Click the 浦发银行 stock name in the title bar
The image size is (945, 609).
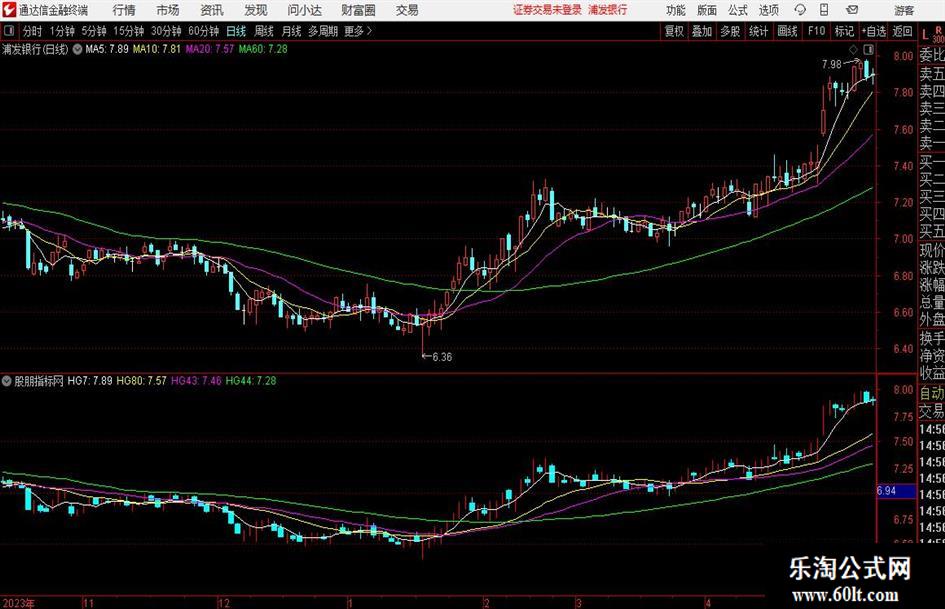click(608, 10)
